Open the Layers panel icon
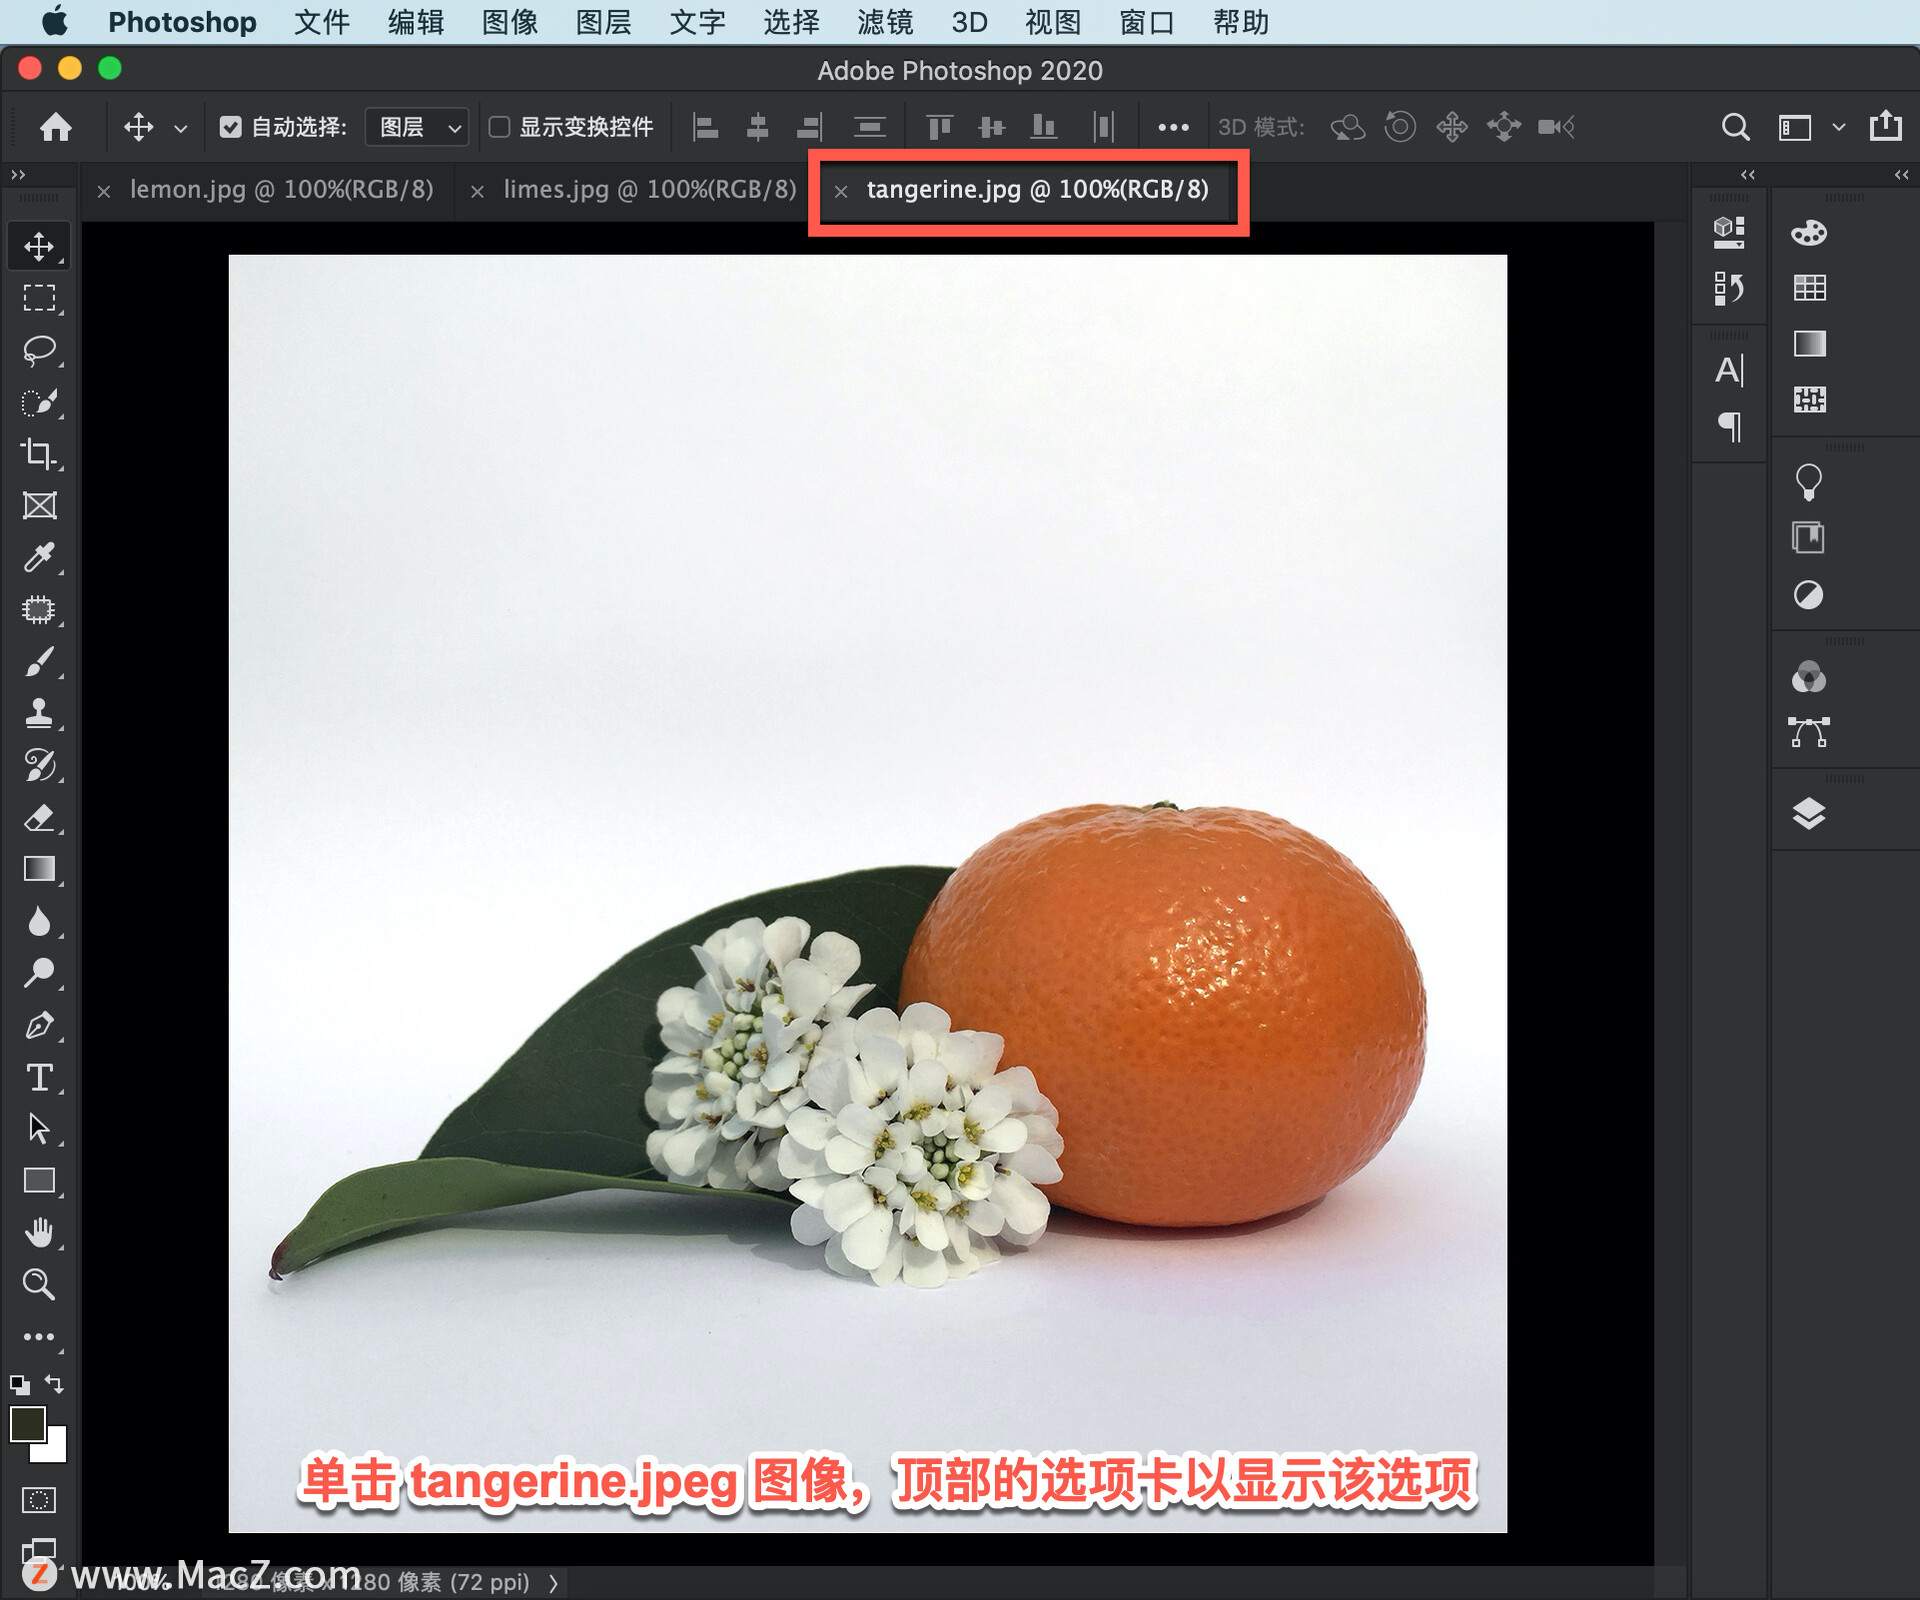The image size is (1920, 1600). click(x=1810, y=813)
